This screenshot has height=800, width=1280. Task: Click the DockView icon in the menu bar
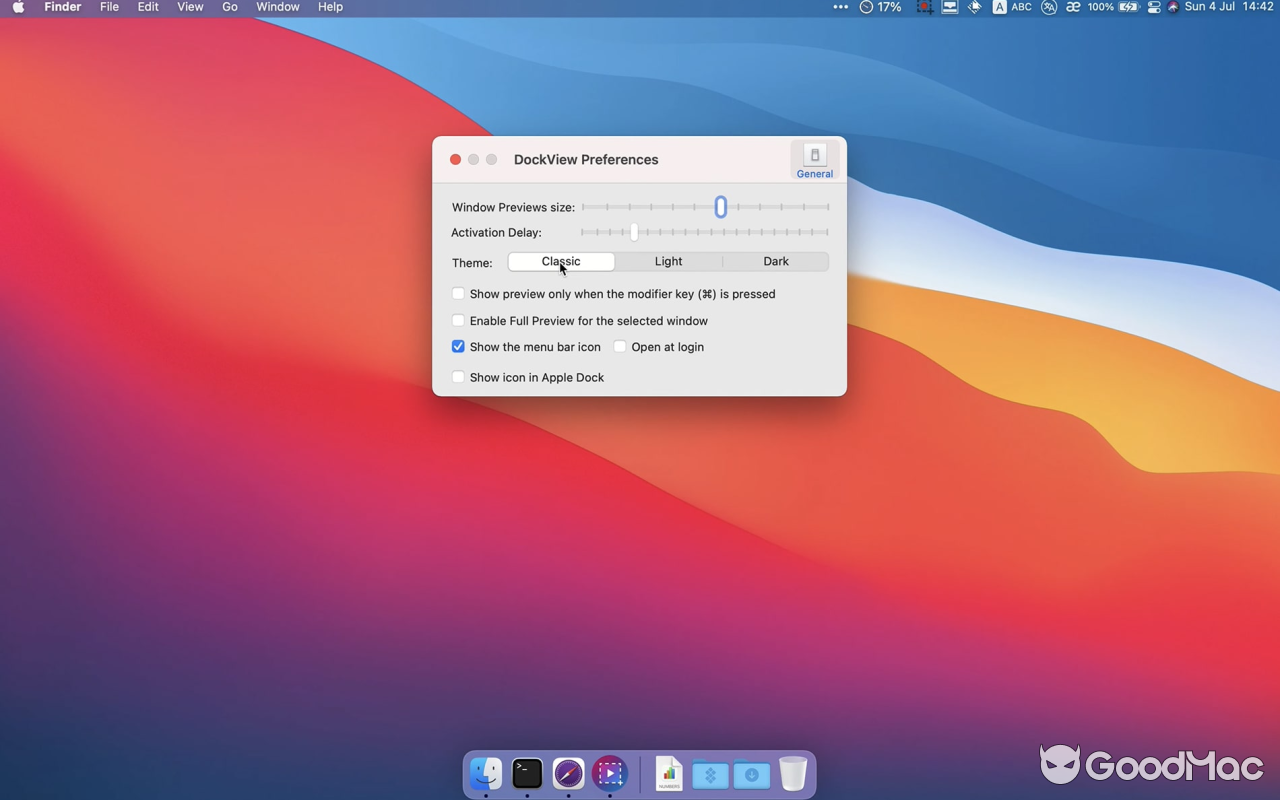(x=948, y=7)
